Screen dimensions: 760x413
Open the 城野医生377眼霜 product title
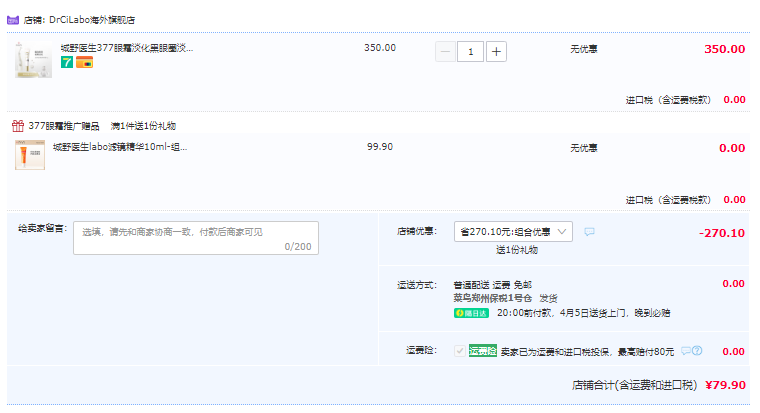[x=127, y=48]
